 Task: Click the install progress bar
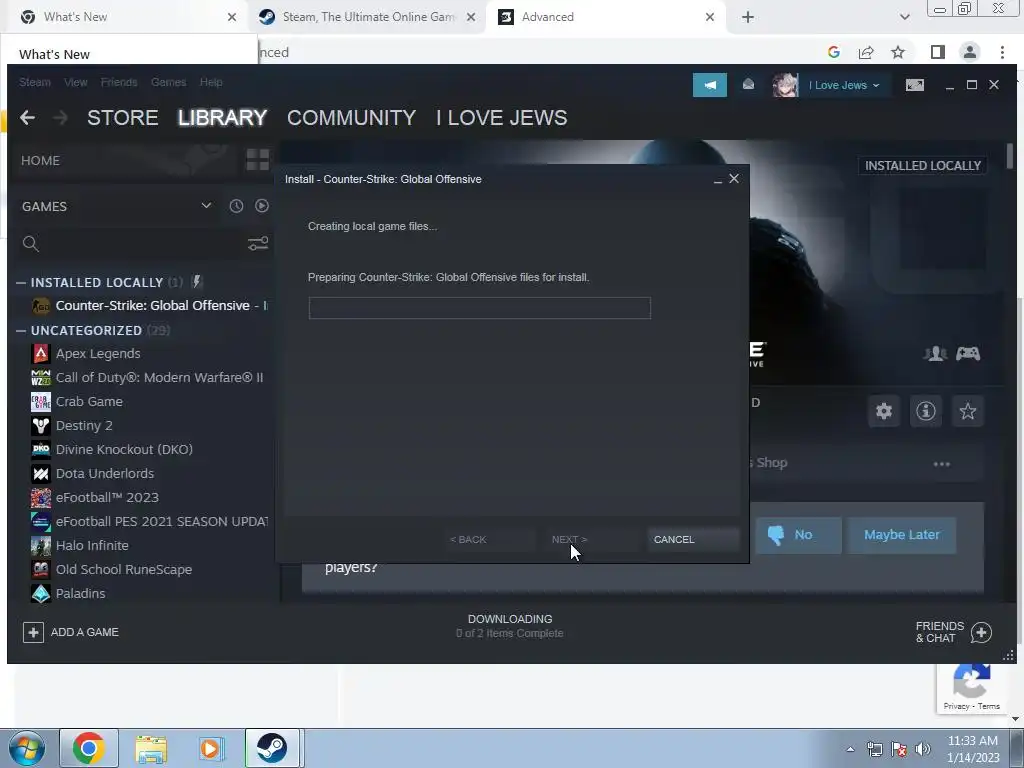479,308
